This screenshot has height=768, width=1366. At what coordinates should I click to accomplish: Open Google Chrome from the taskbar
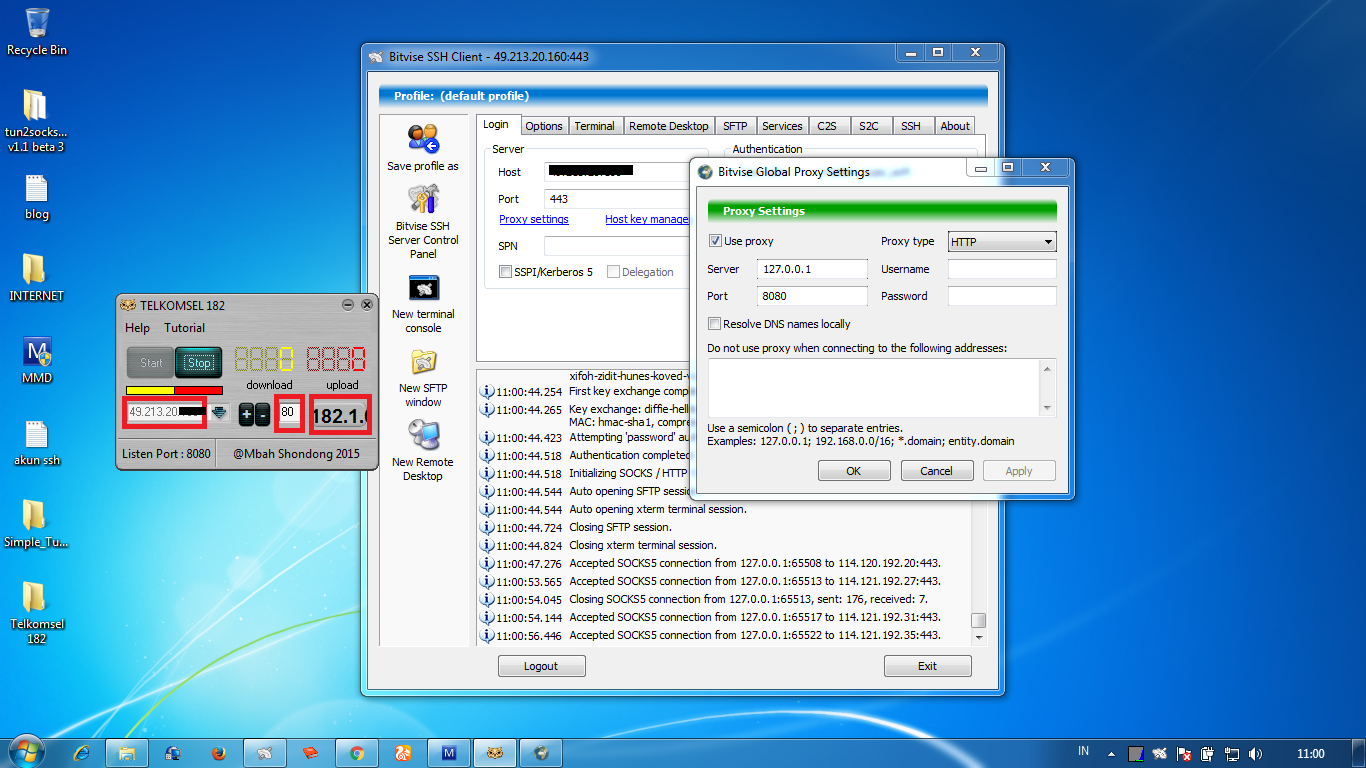(357, 753)
